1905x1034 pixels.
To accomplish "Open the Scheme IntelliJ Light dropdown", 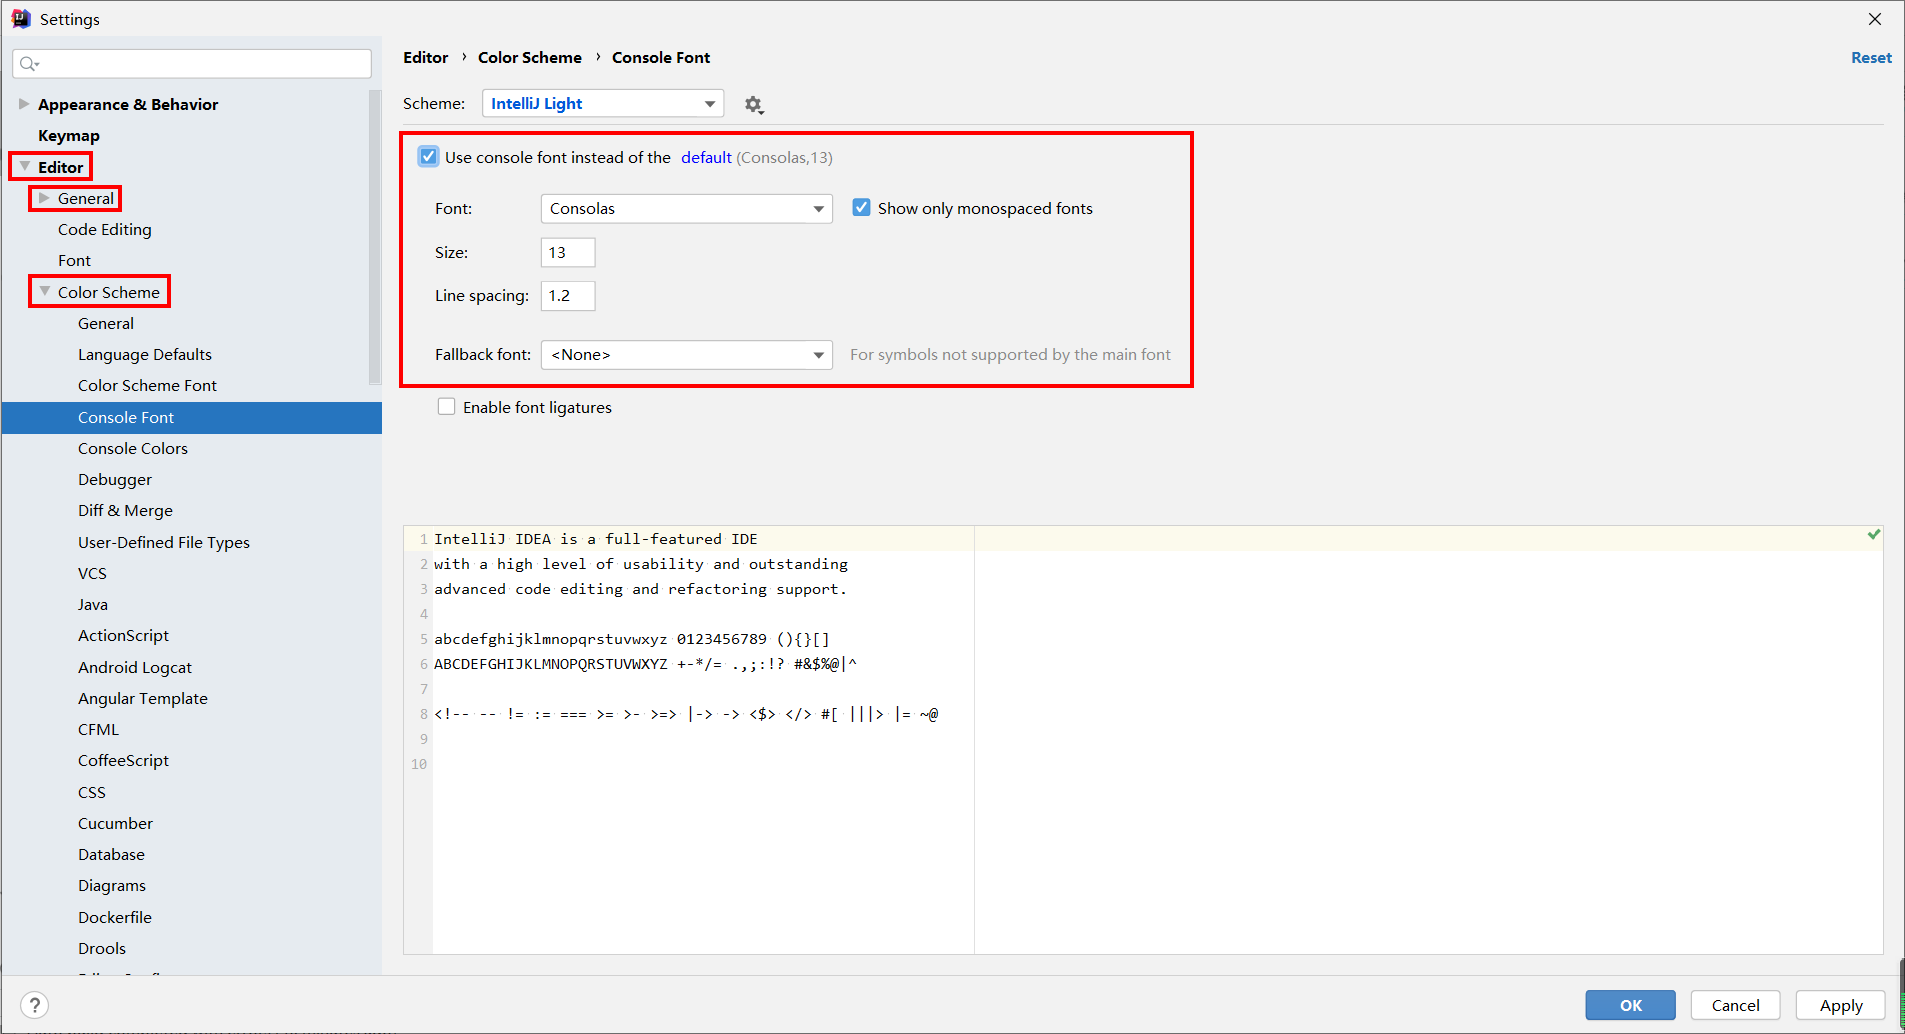I will pyautogui.click(x=603, y=104).
